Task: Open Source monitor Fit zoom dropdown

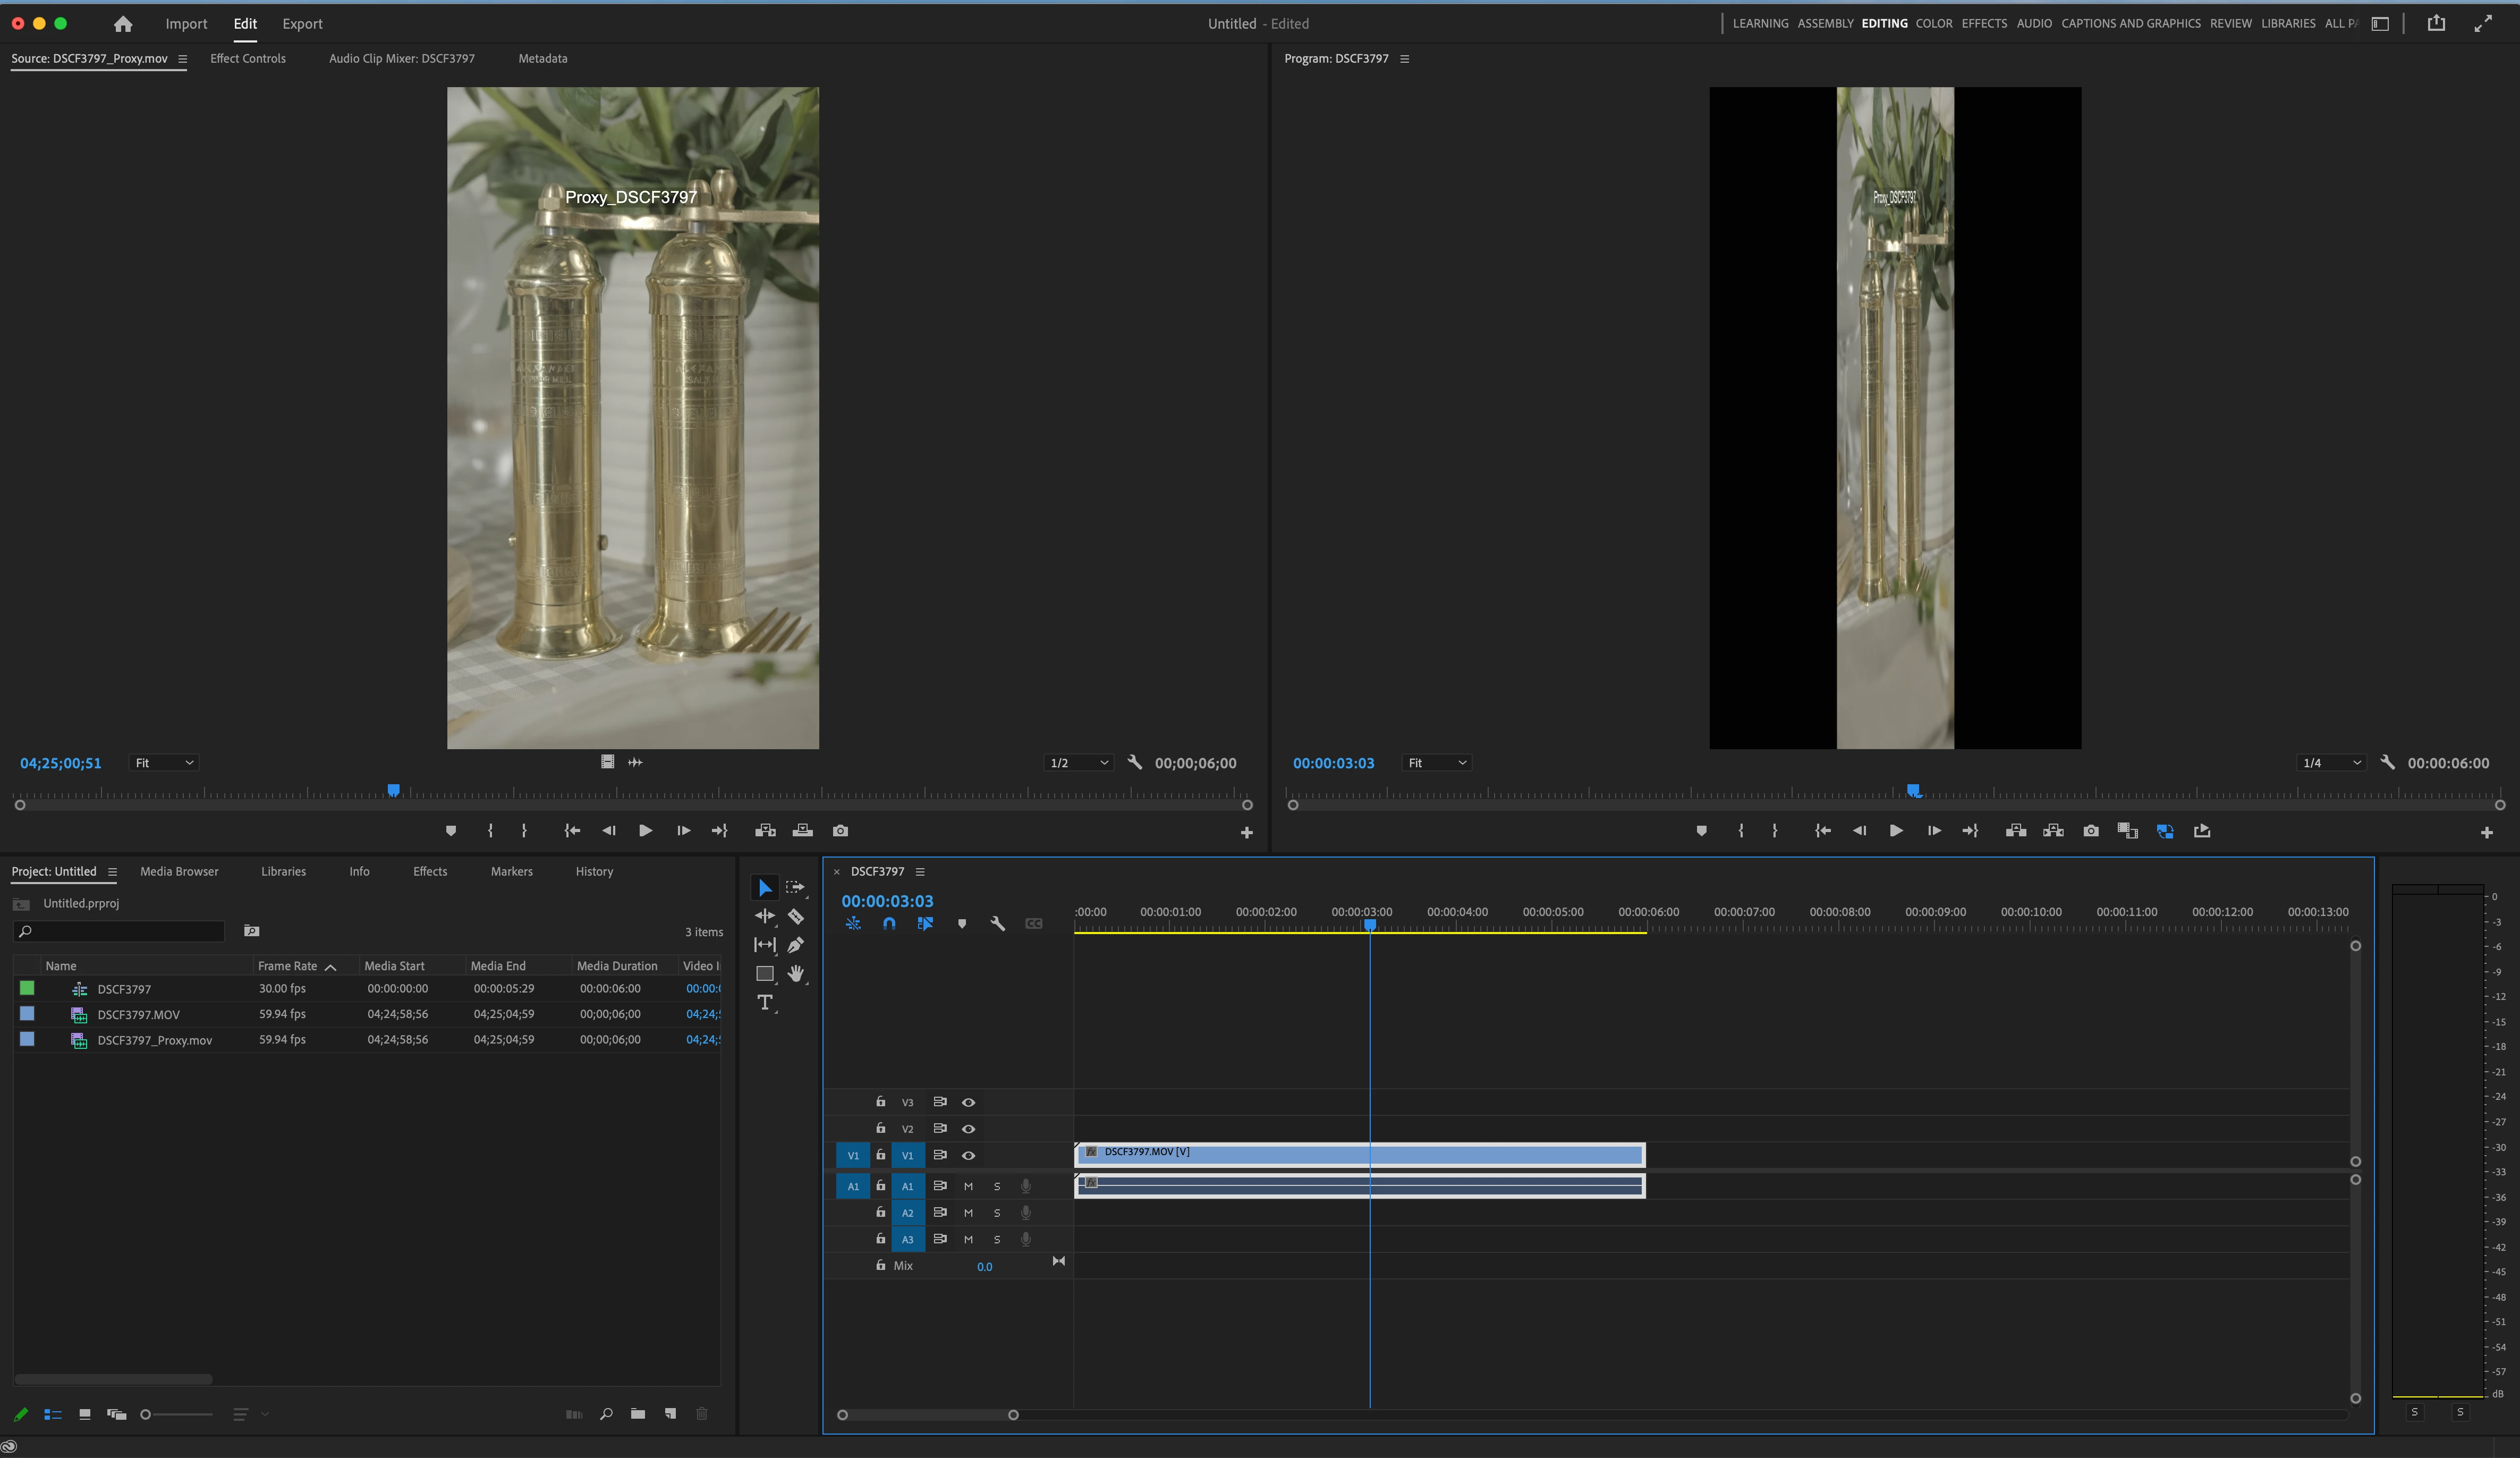Action: pyautogui.click(x=164, y=763)
